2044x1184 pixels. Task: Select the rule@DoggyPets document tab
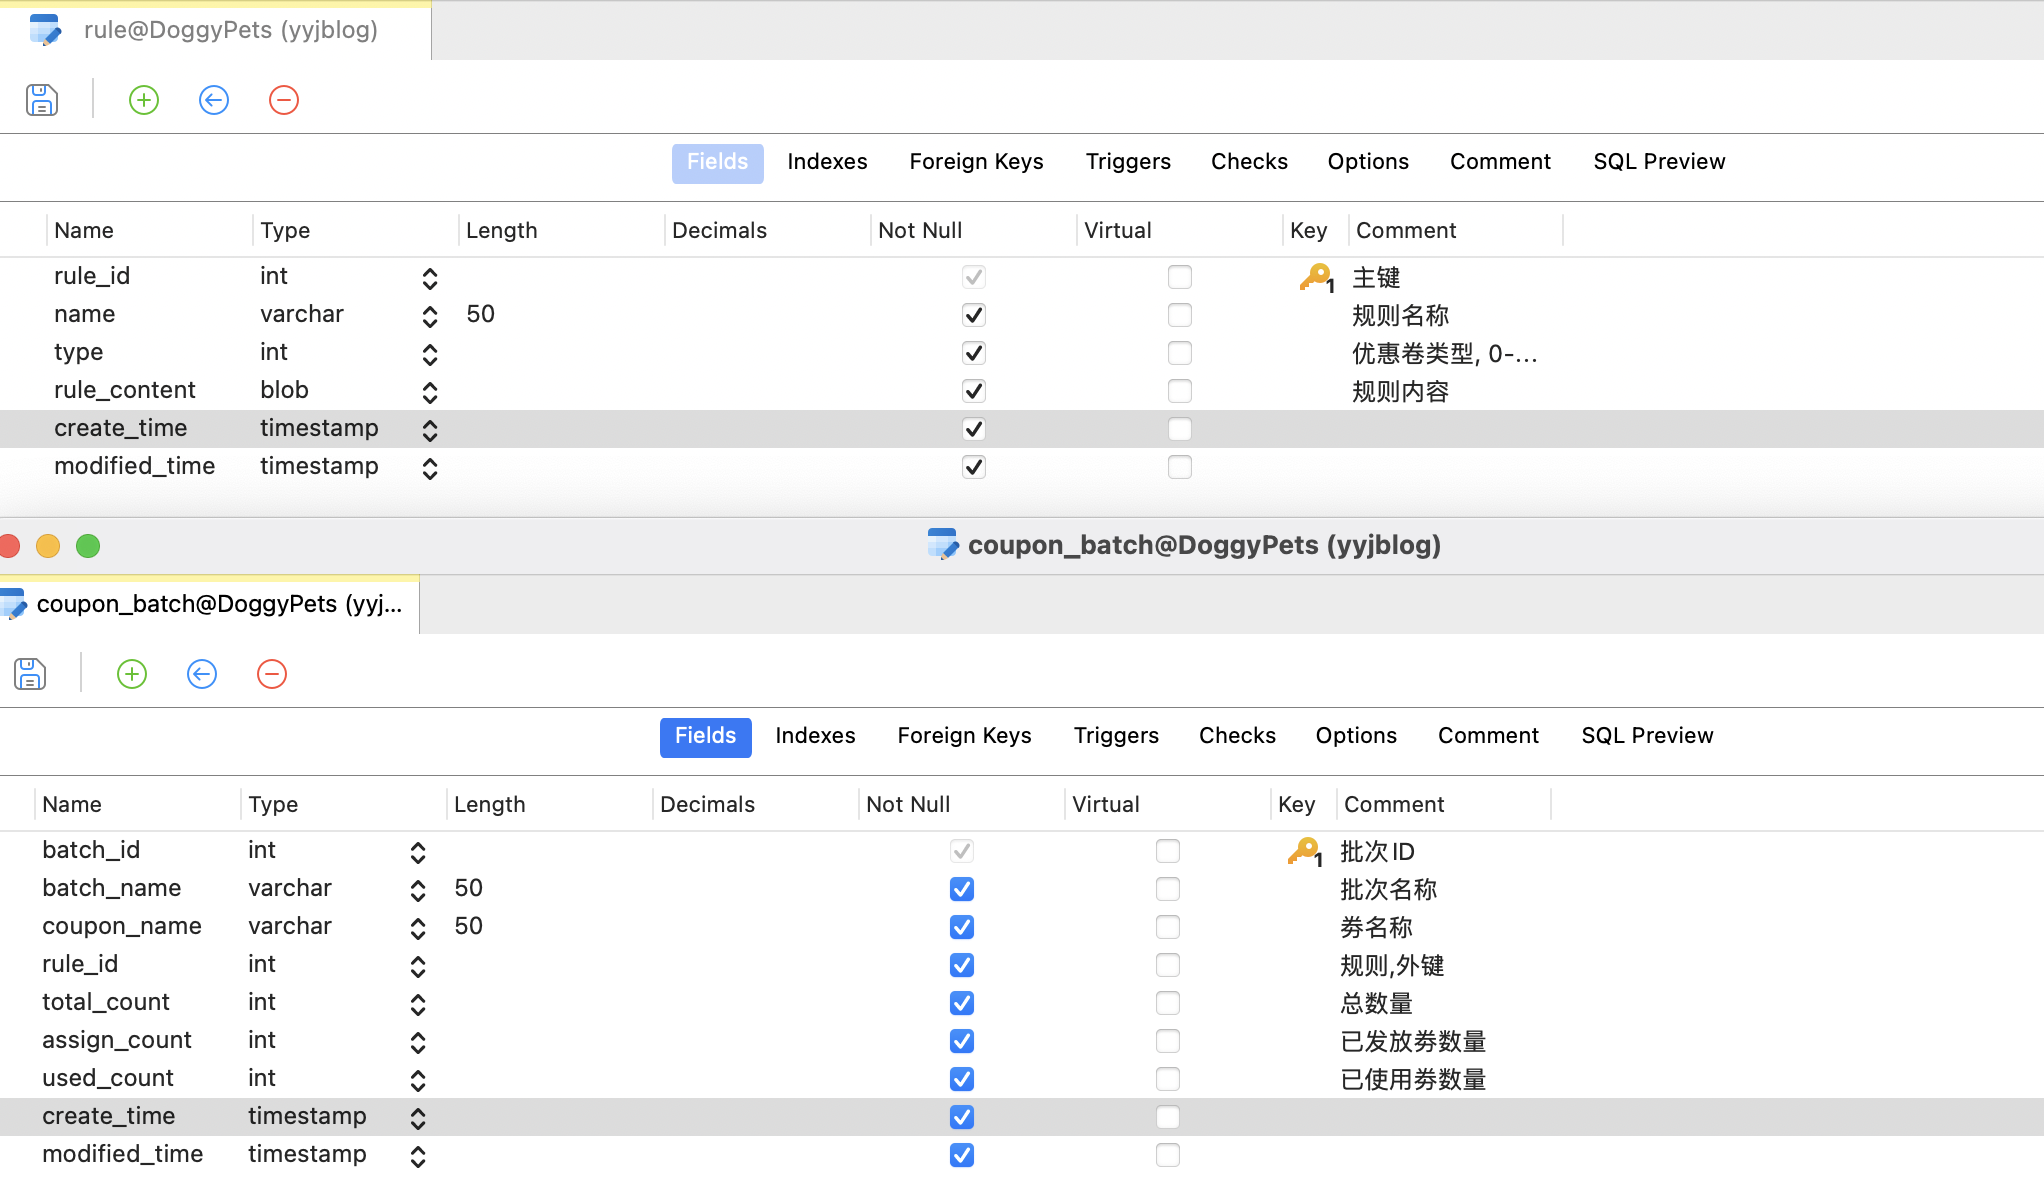tap(215, 31)
